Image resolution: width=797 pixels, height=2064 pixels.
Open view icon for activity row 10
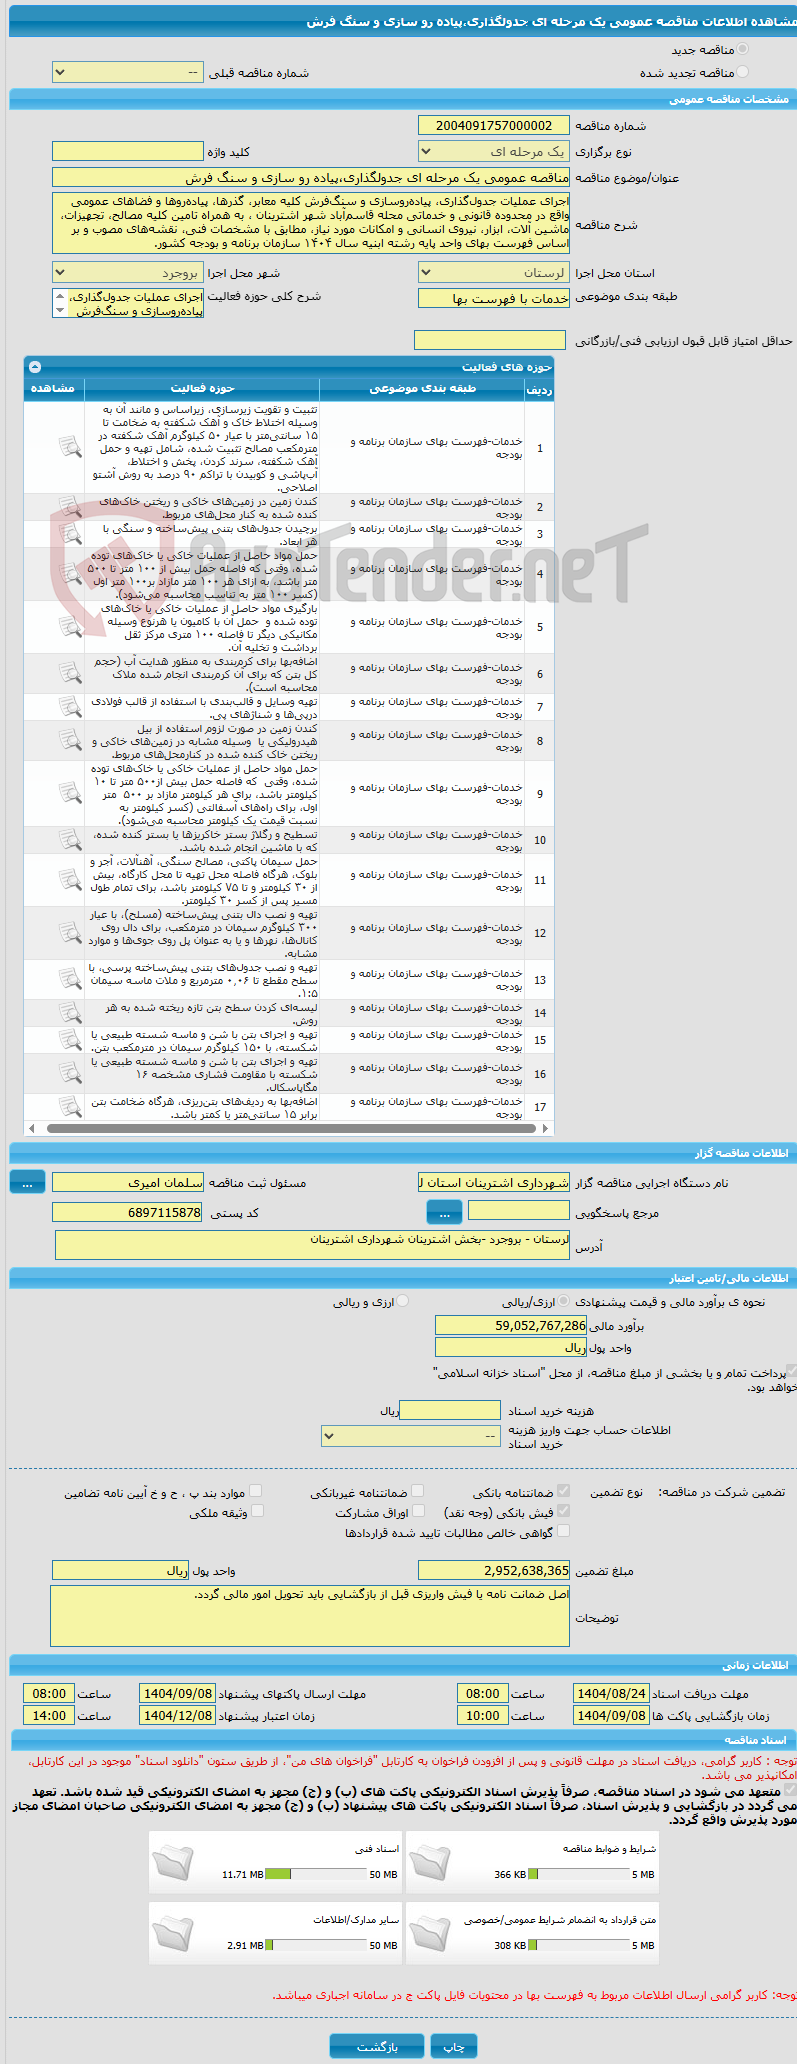click(x=69, y=840)
